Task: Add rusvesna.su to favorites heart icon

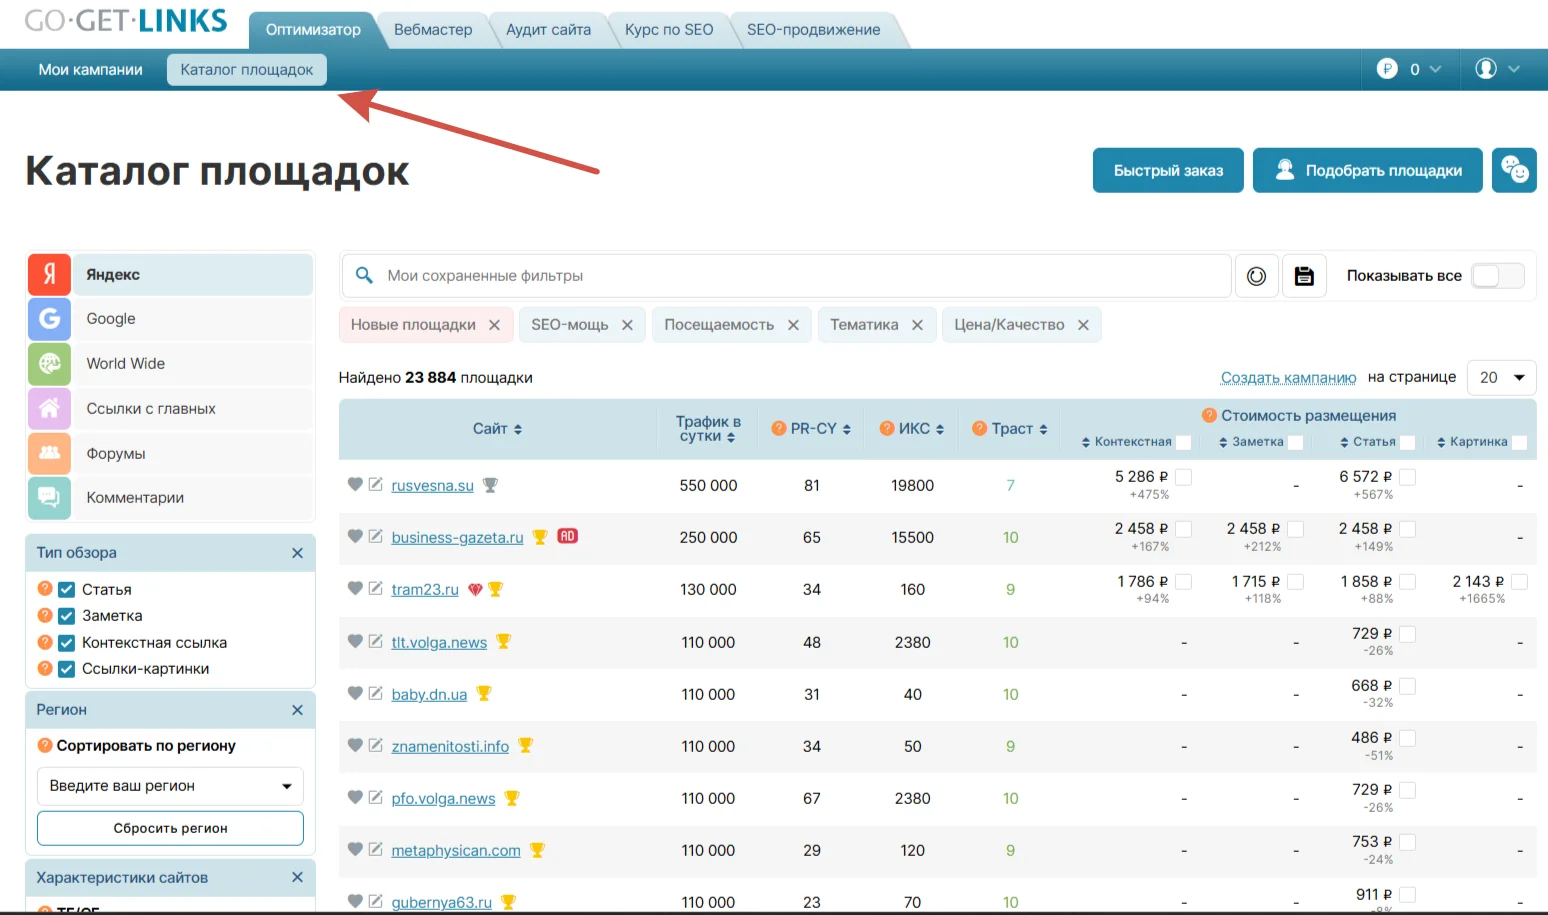Action: tap(355, 484)
